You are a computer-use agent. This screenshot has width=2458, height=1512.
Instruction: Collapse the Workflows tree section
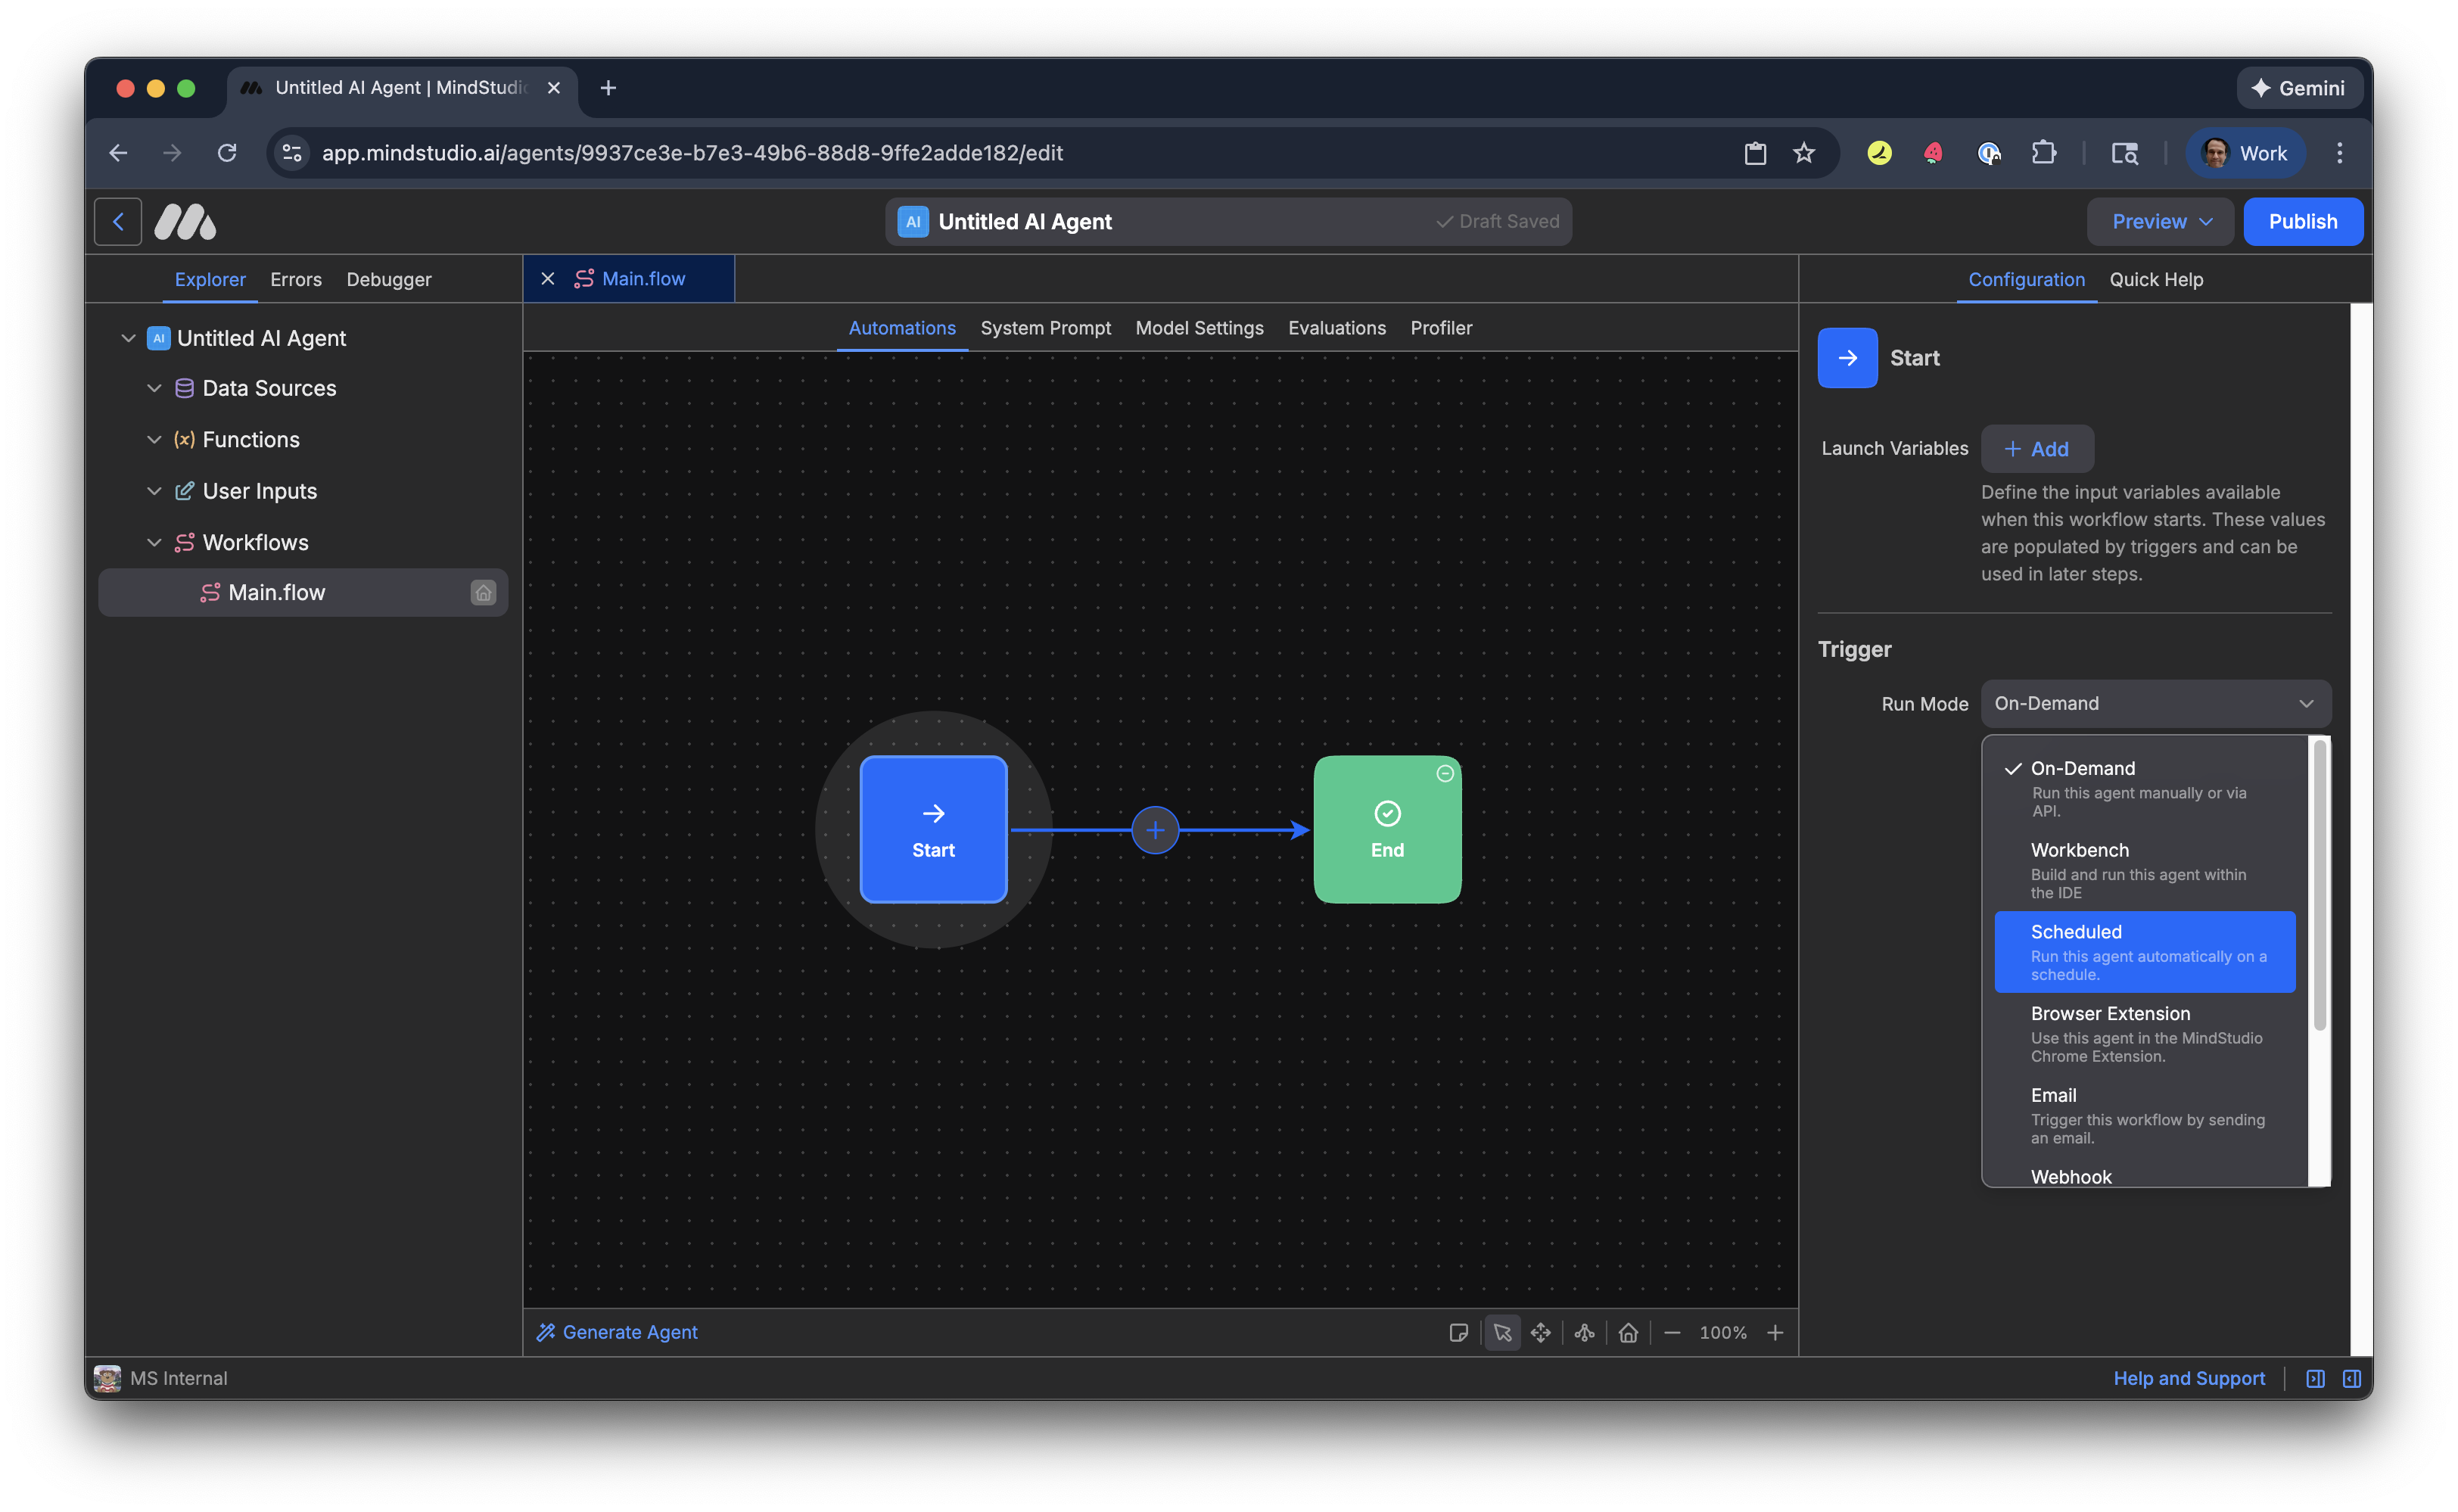pos(155,542)
